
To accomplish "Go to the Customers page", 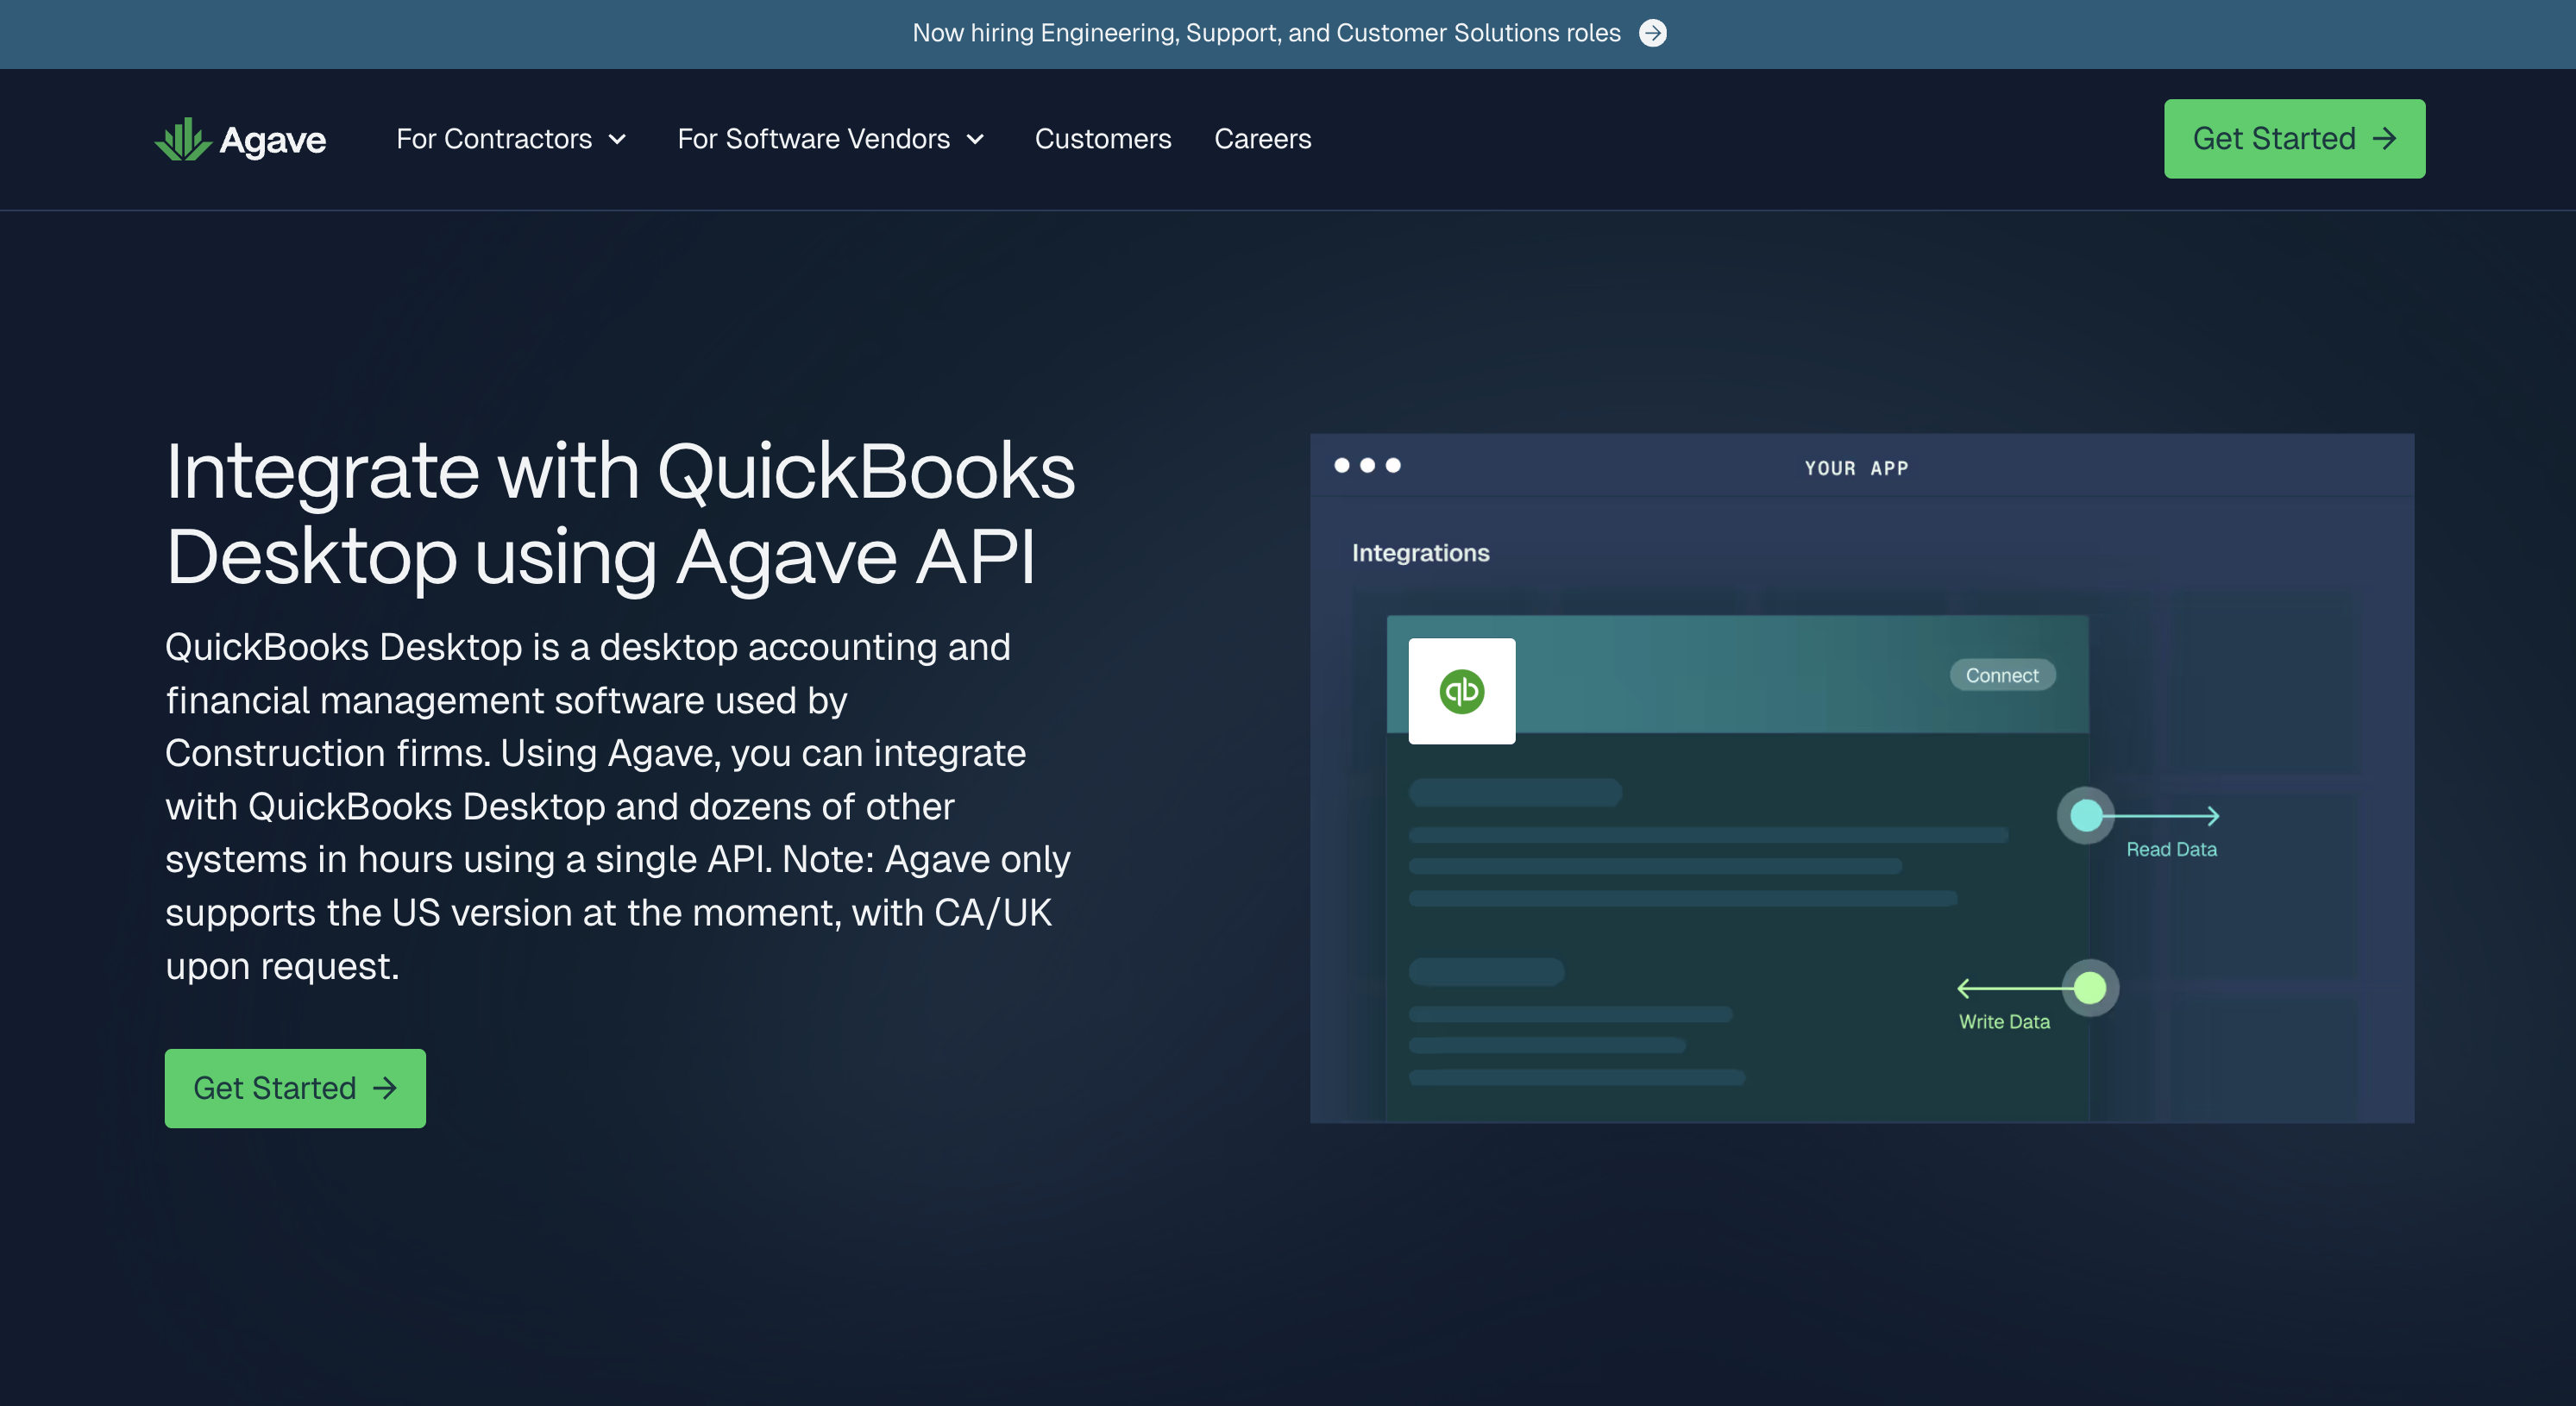I will 1102,139.
